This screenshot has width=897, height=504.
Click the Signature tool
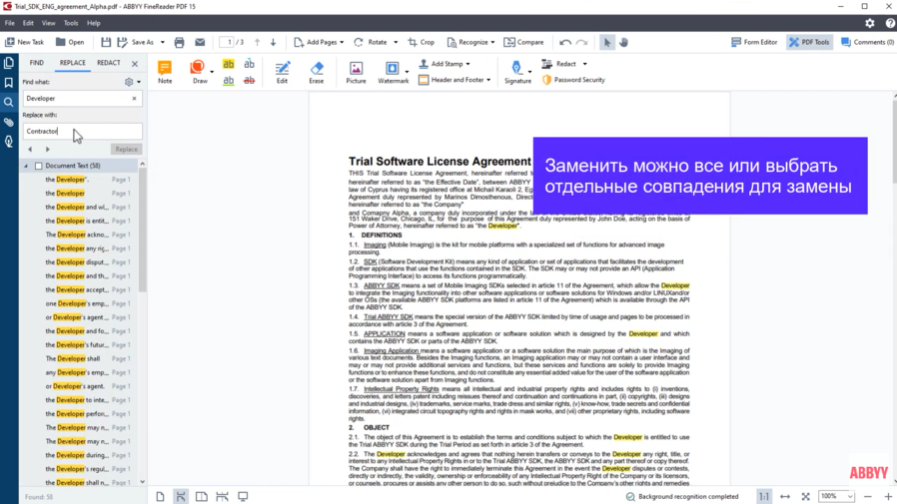pos(518,72)
